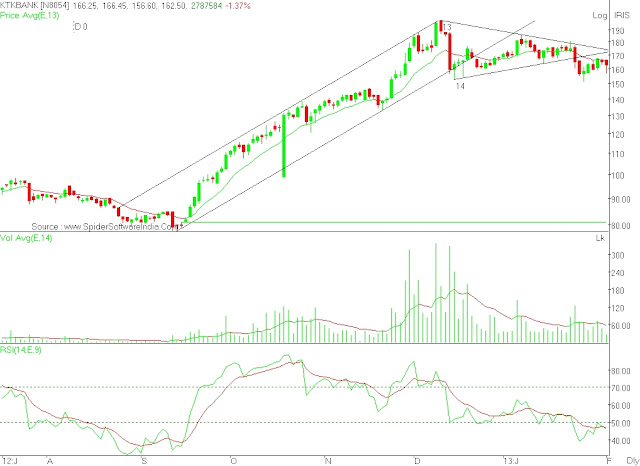Click the KTKBANK [N8054] symbol title
Viewport: 640px width, 466px height.
(35, 6)
